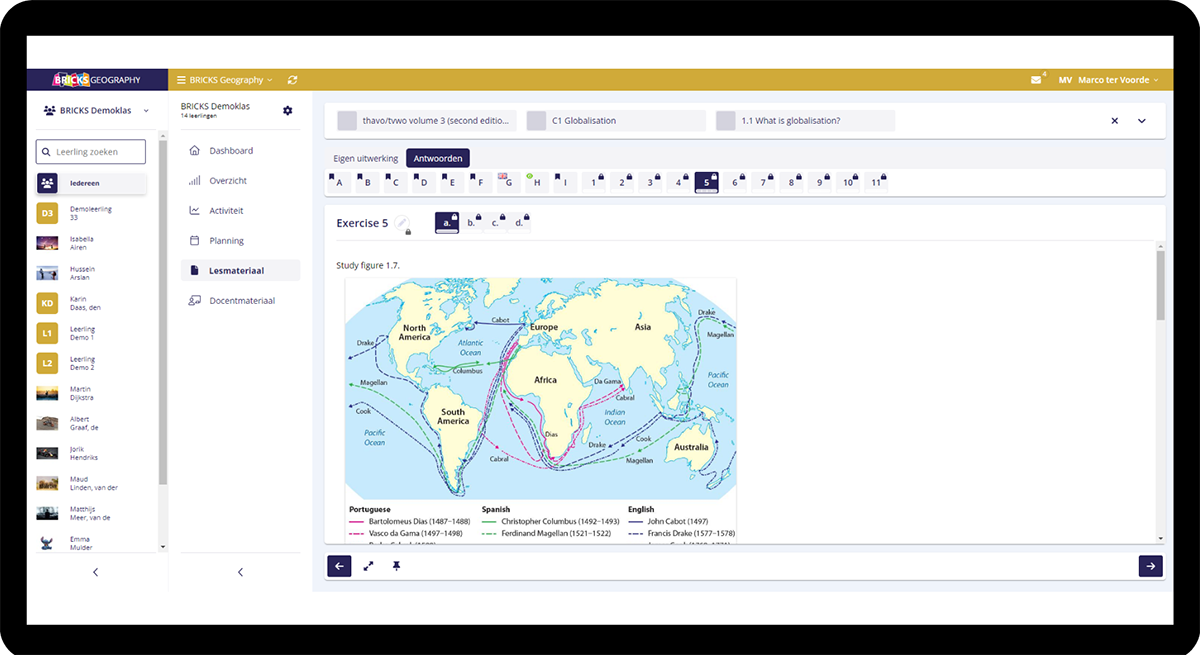This screenshot has height=655, width=1200.
Task: Click the pin icon below the exercise
Action: (396, 566)
